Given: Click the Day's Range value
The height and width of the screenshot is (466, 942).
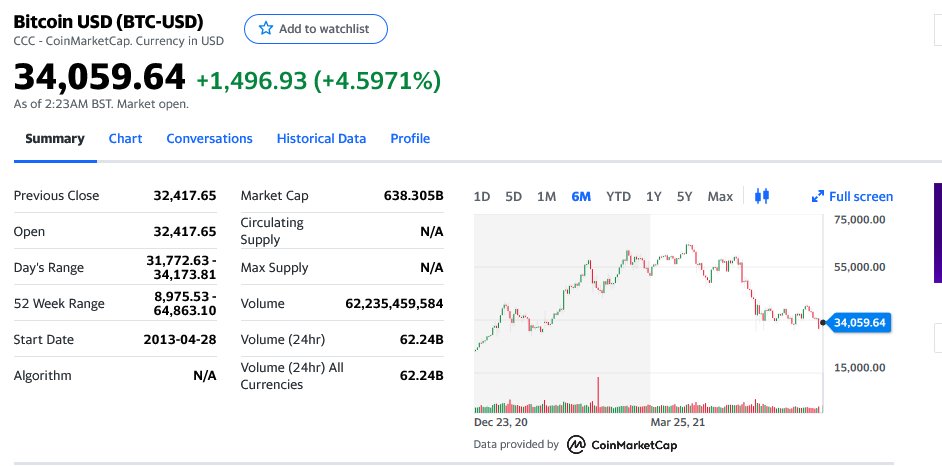Looking at the screenshot, I should click(x=181, y=267).
